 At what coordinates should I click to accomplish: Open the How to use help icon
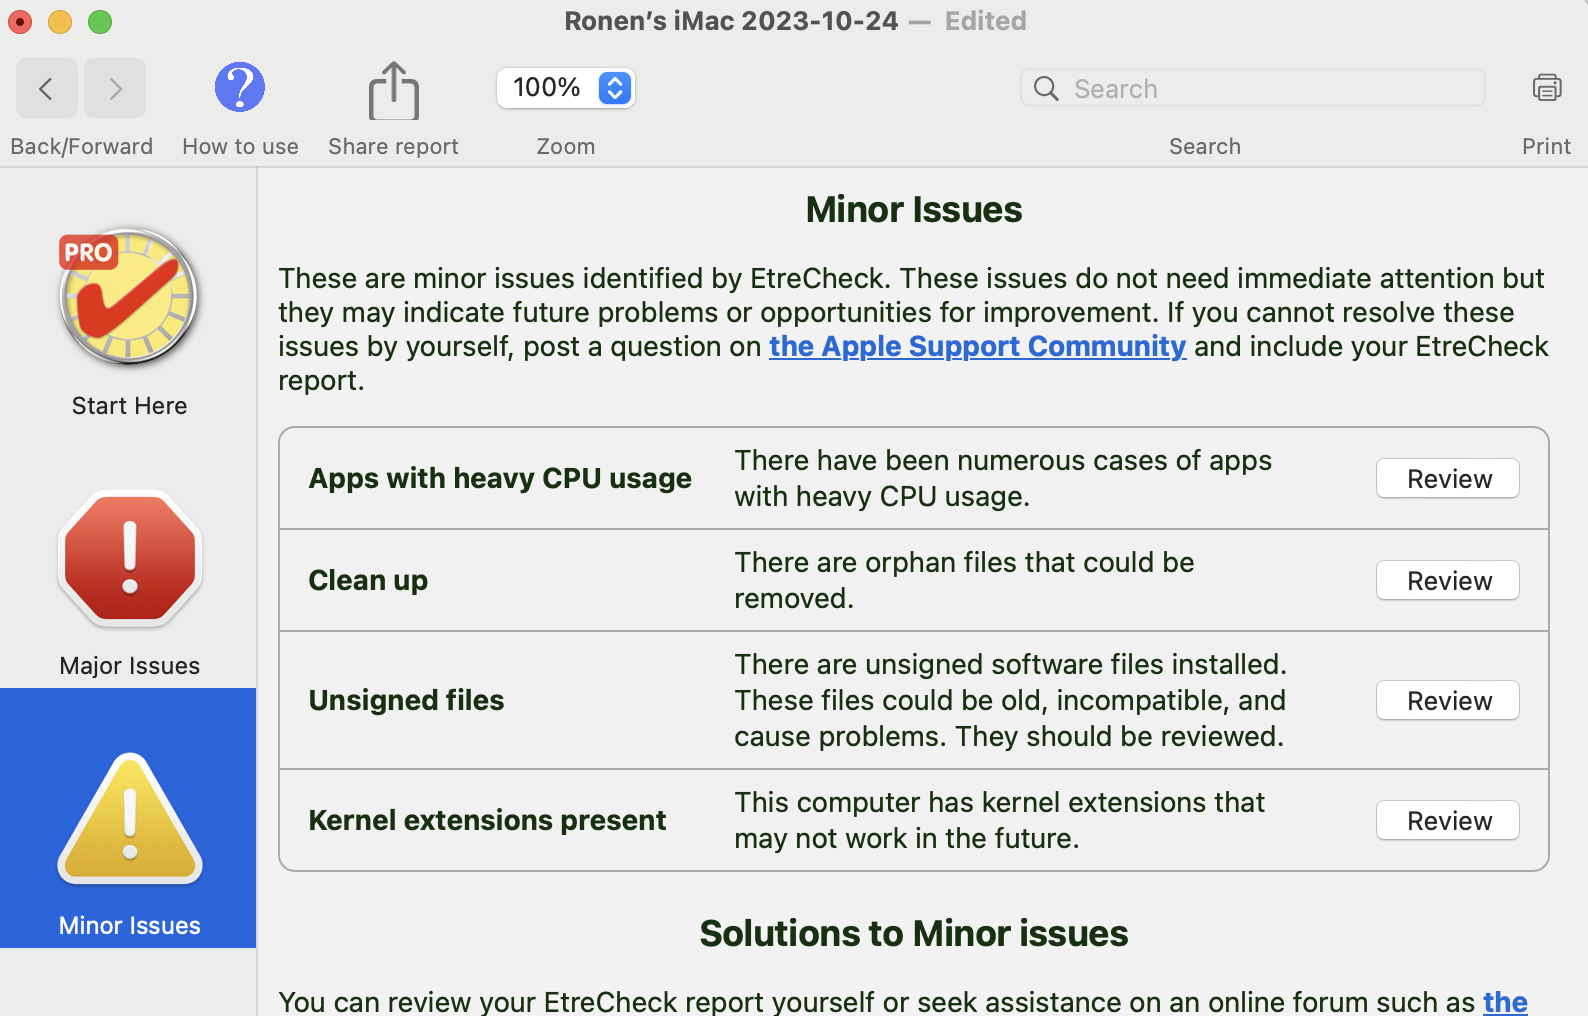(x=240, y=88)
